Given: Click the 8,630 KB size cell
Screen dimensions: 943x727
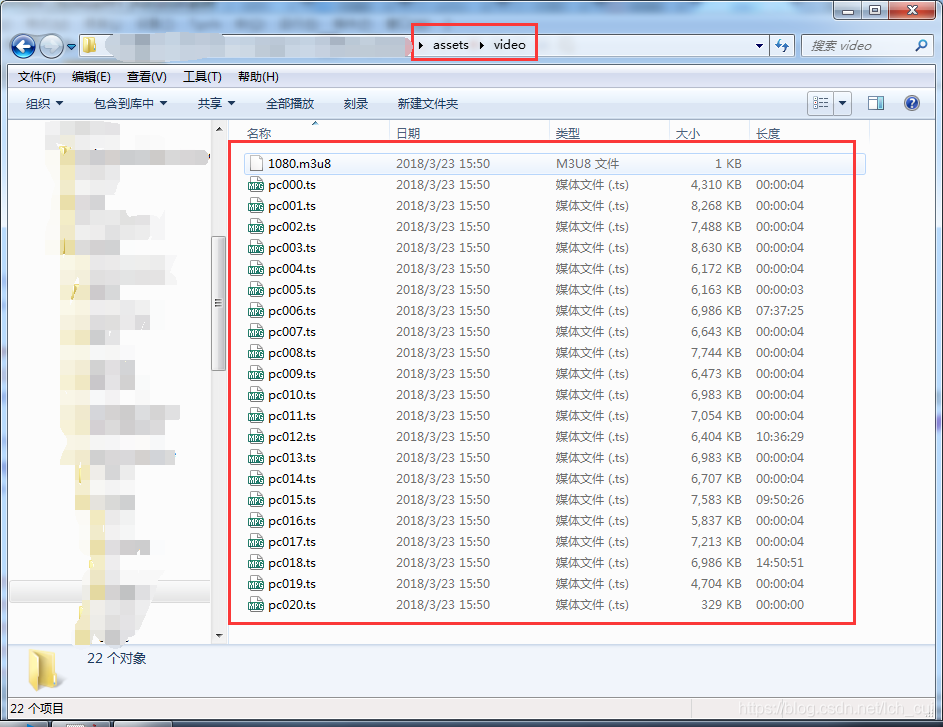Looking at the screenshot, I should coord(716,248).
